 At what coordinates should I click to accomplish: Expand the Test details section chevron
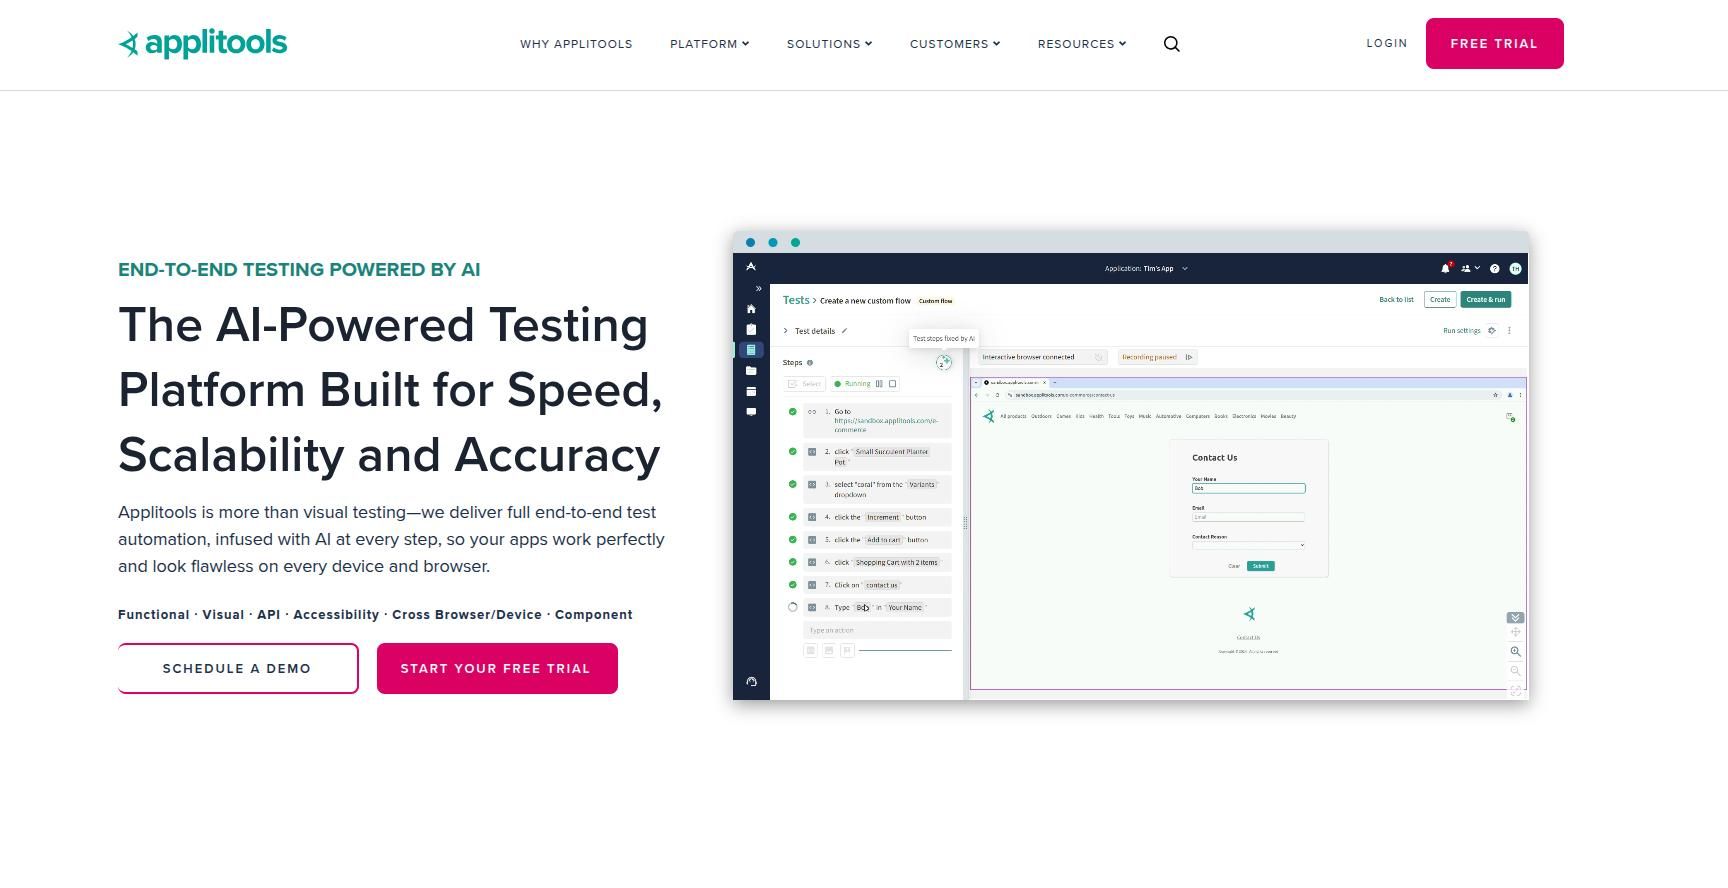786,331
